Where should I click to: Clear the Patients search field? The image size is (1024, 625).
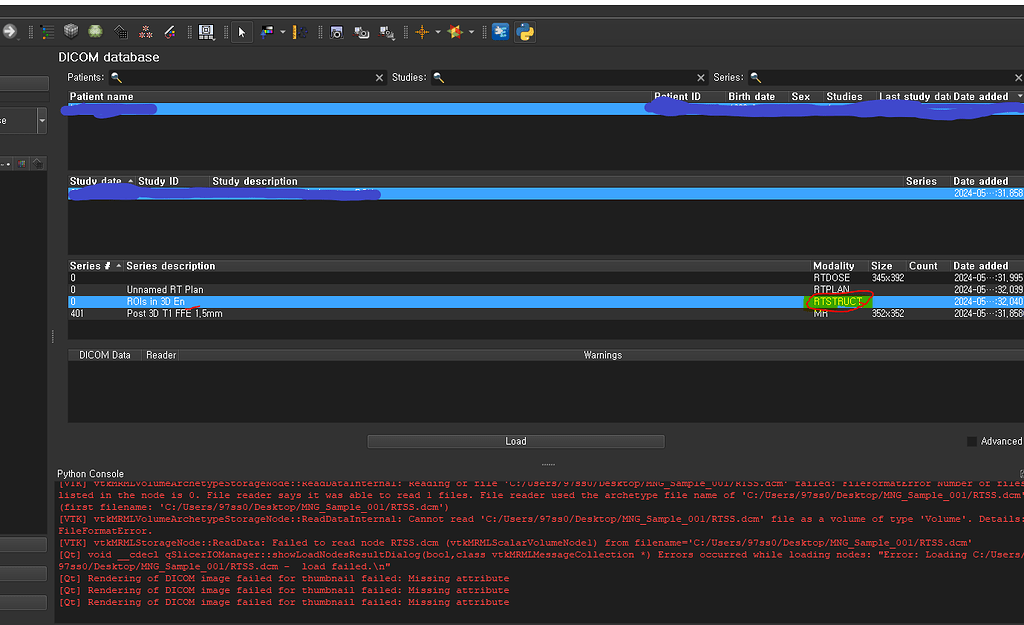(x=379, y=77)
